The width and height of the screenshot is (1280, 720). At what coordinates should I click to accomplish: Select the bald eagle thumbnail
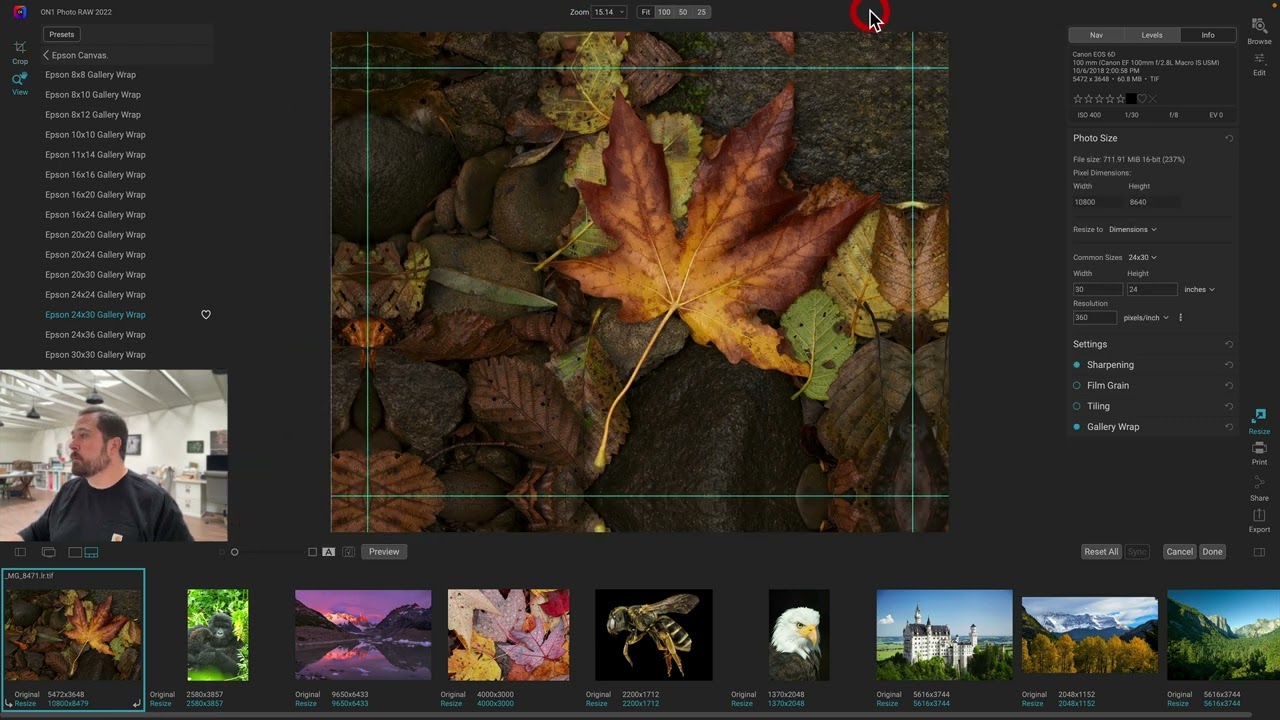coord(799,635)
